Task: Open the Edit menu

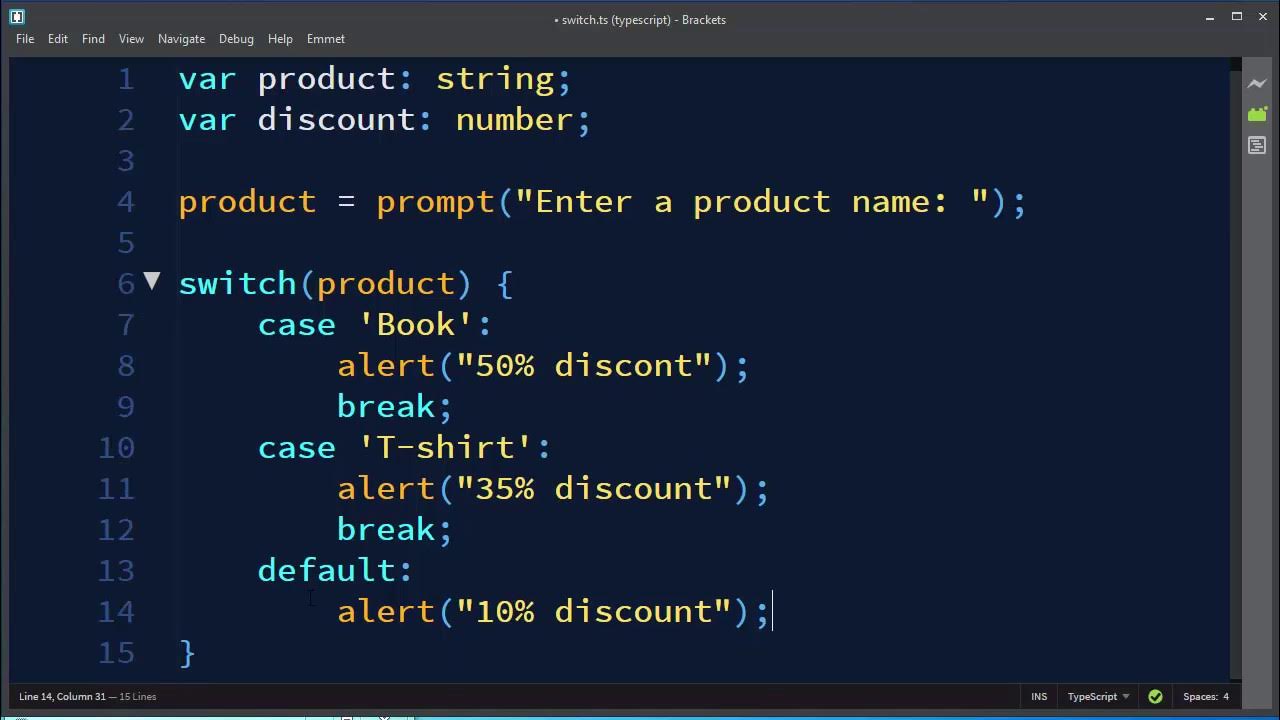Action: point(58,39)
